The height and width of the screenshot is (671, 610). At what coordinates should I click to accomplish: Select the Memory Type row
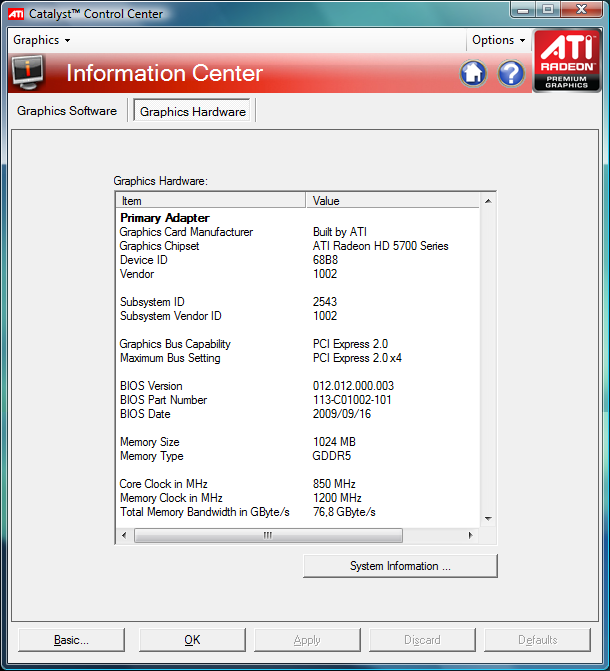(298, 456)
